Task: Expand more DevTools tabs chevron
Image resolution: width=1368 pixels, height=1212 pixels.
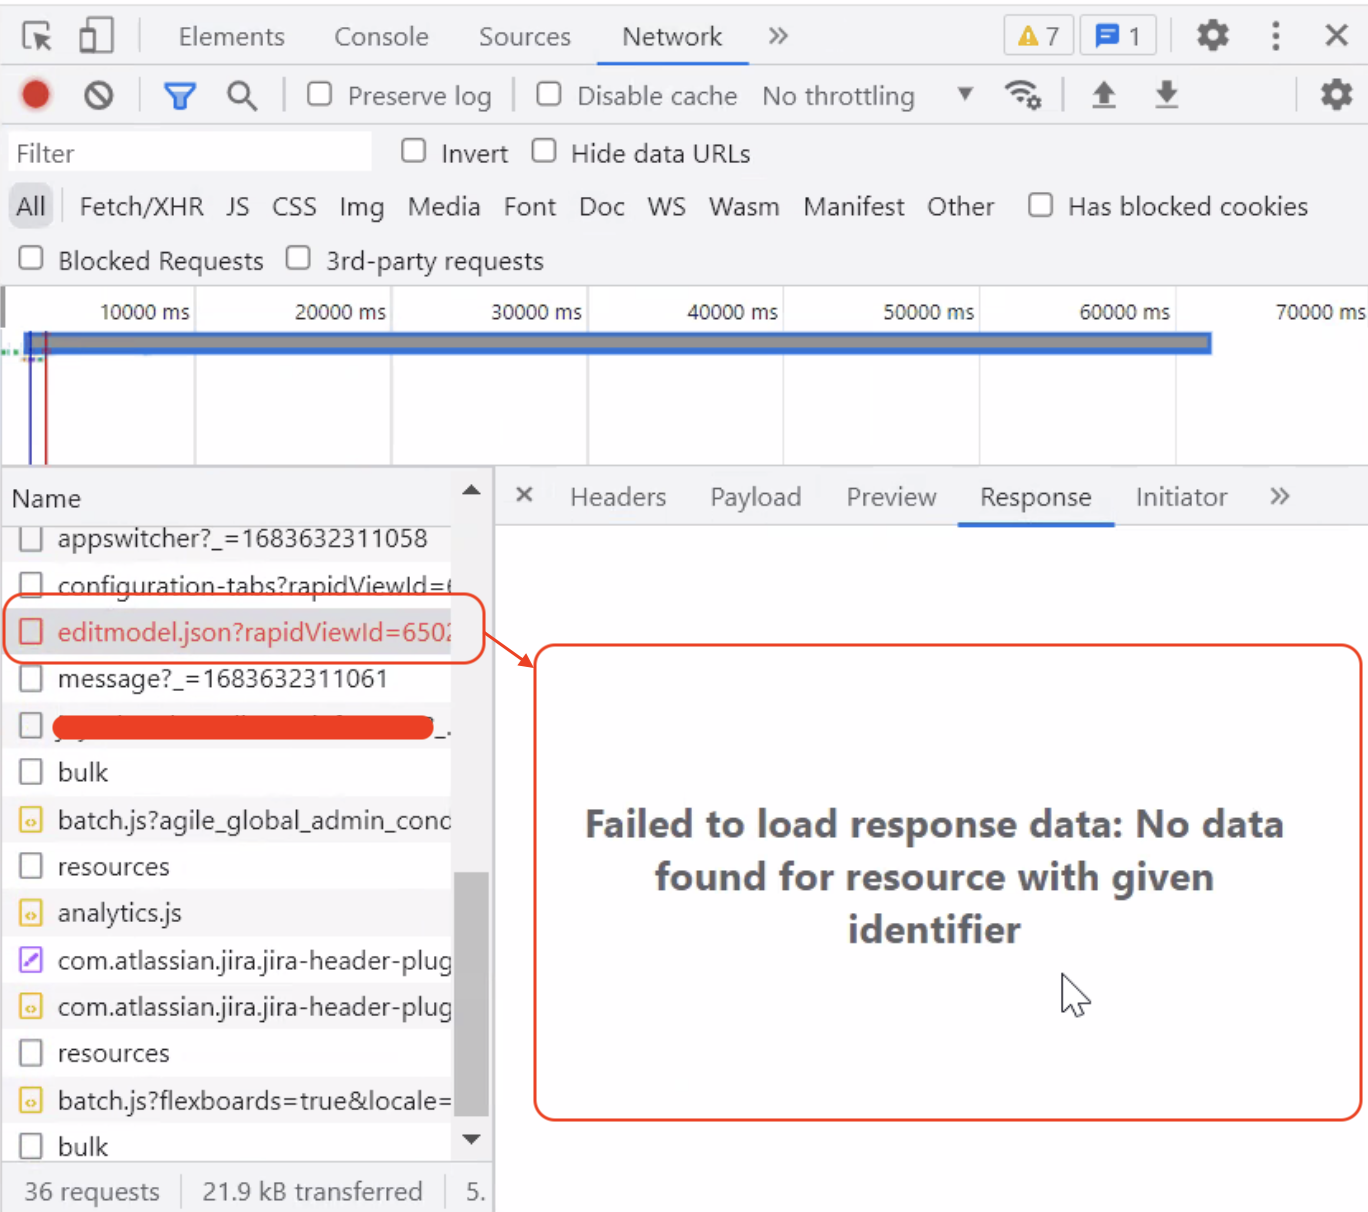Action: (778, 37)
